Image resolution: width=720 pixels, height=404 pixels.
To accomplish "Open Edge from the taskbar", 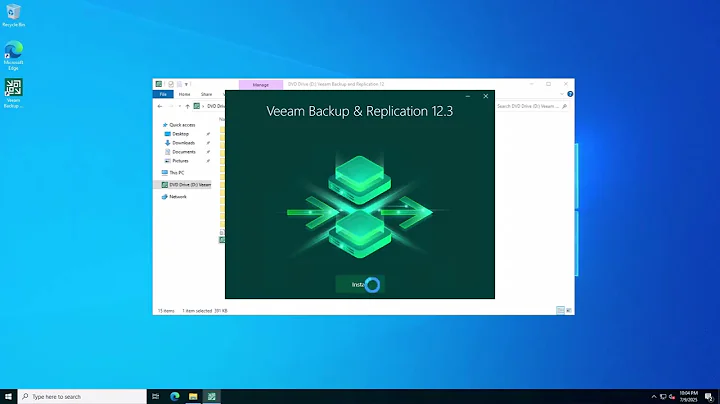I will click(x=174, y=396).
